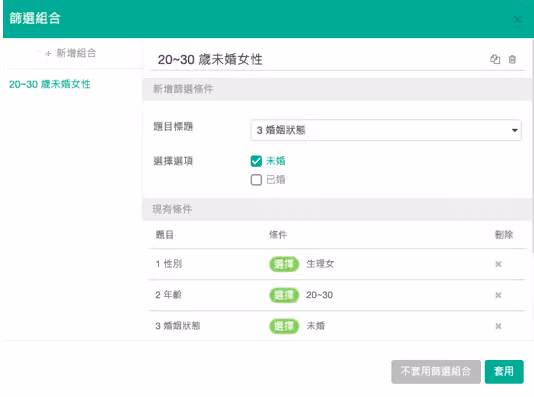Click the 未婚 option label text

276,161
